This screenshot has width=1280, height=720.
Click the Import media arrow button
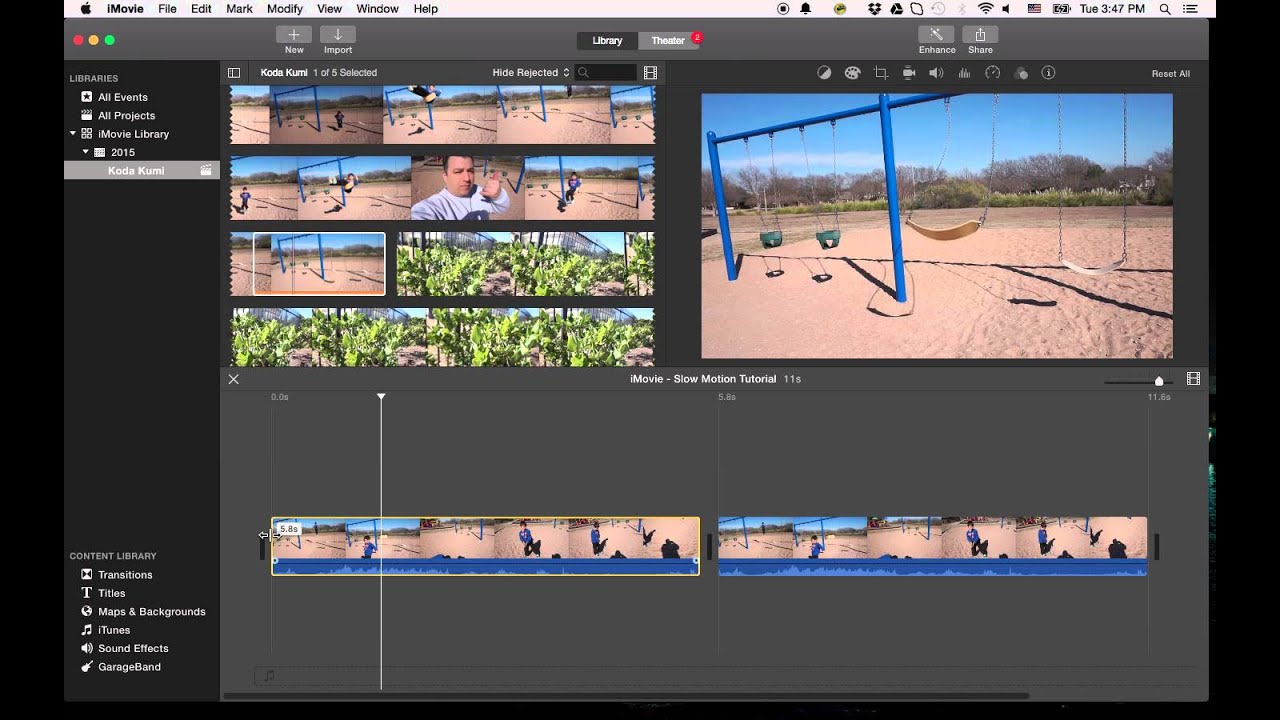click(338, 34)
